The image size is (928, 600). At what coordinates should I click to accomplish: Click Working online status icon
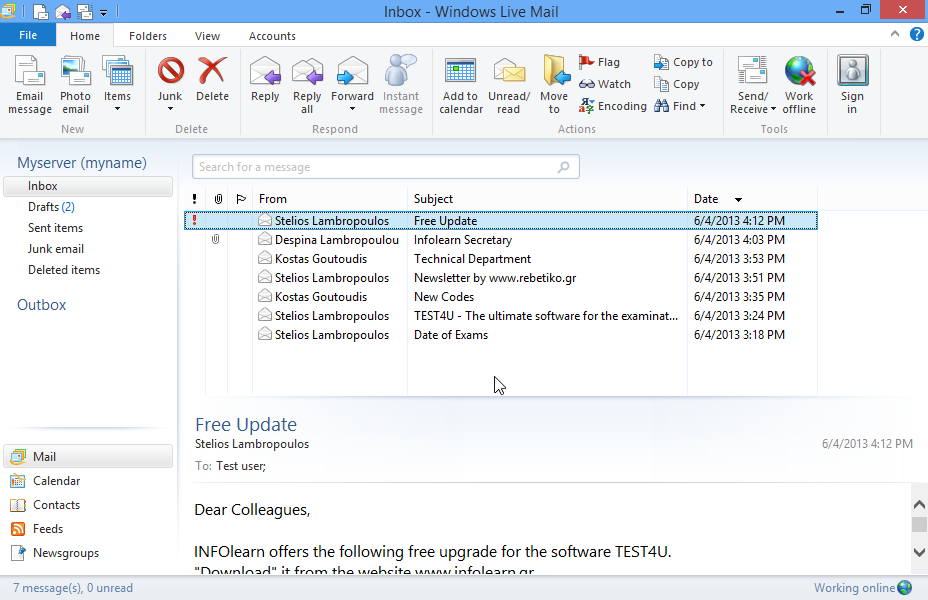905,588
